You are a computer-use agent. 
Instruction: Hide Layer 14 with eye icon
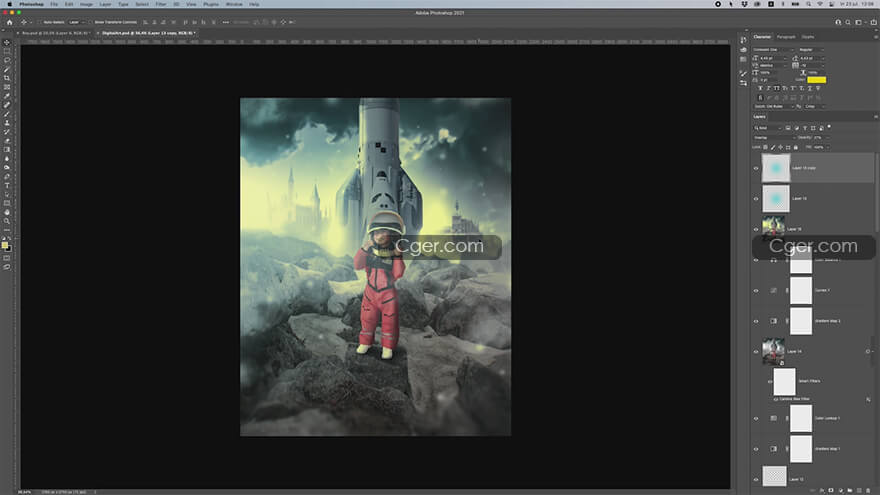[756, 351]
